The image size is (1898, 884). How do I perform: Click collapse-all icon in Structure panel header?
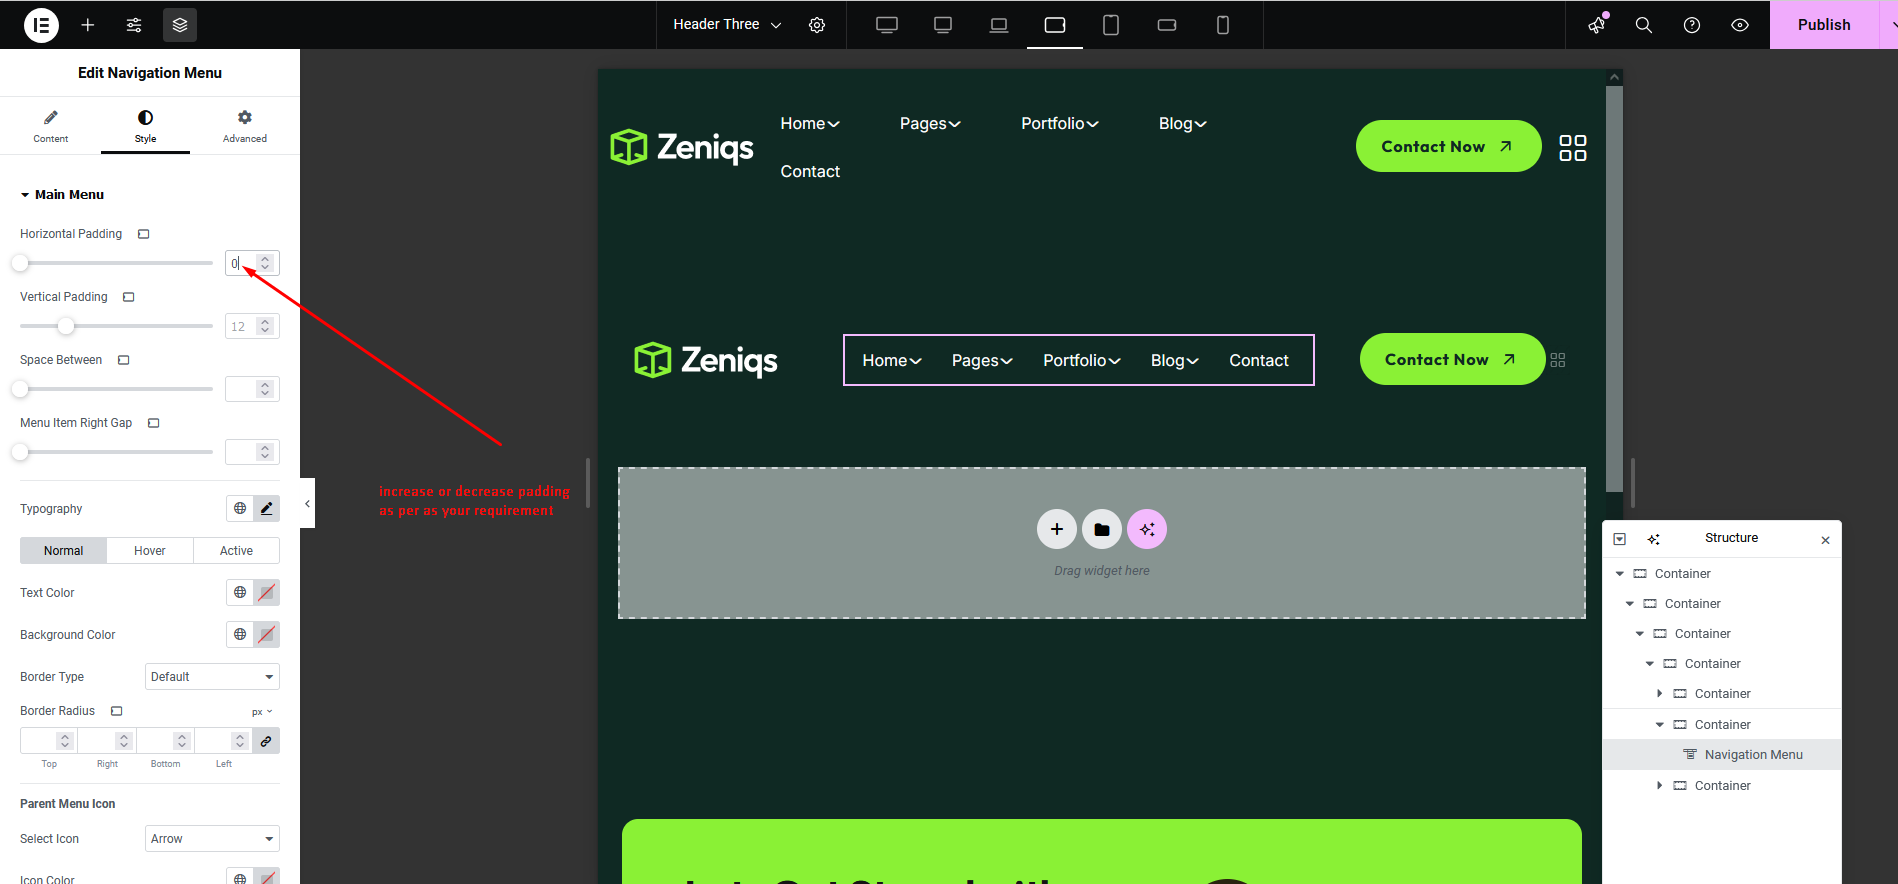coord(1620,539)
